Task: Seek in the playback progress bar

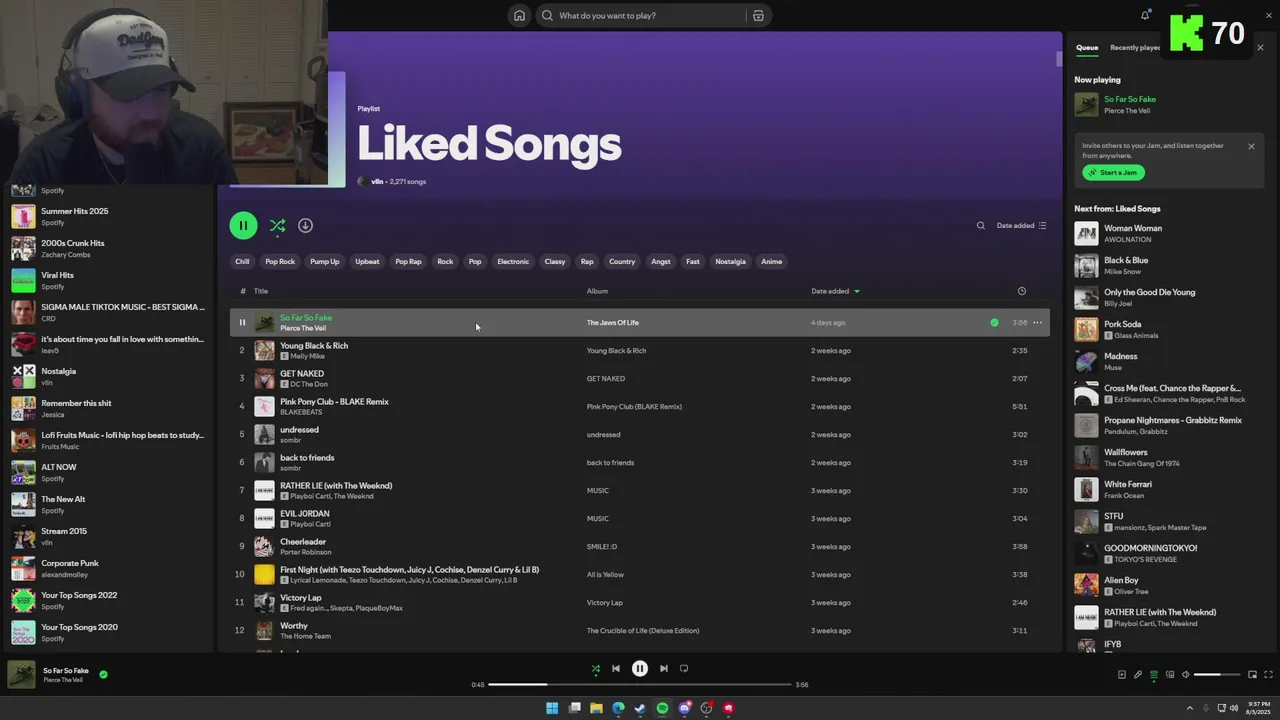Action: coord(640,684)
